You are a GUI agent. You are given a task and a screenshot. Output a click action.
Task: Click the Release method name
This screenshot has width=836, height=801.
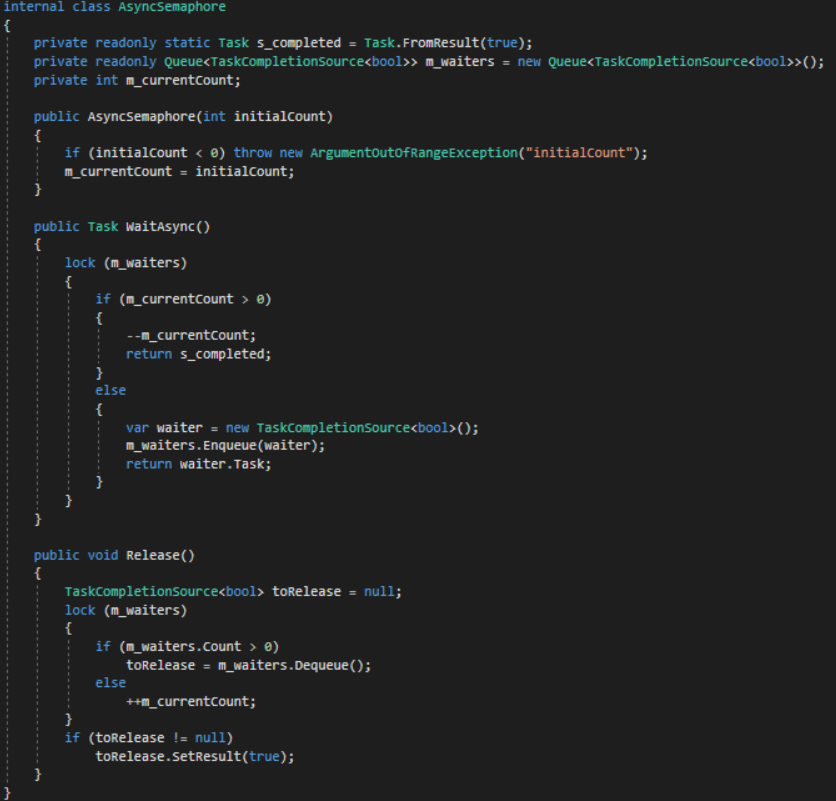coord(152,556)
